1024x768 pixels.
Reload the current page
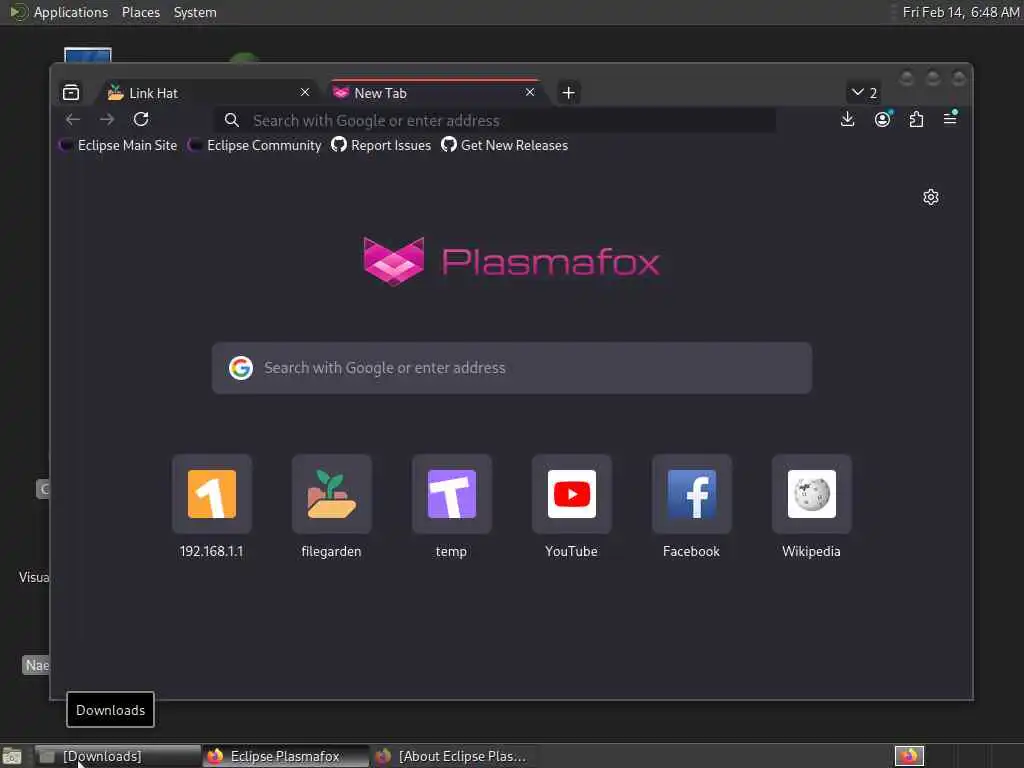[x=141, y=120]
